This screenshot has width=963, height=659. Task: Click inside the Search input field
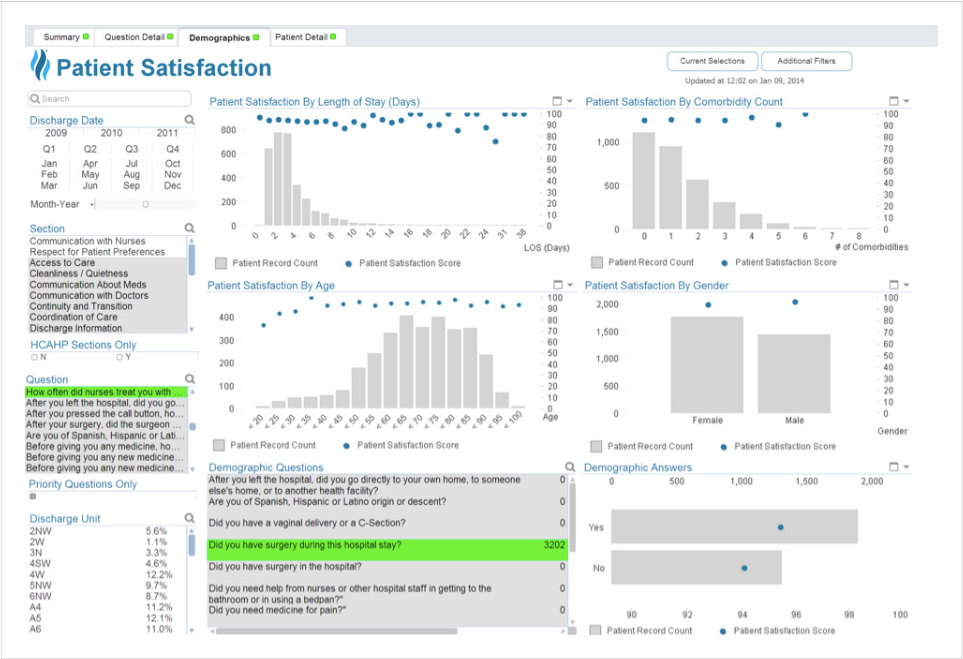(x=108, y=99)
